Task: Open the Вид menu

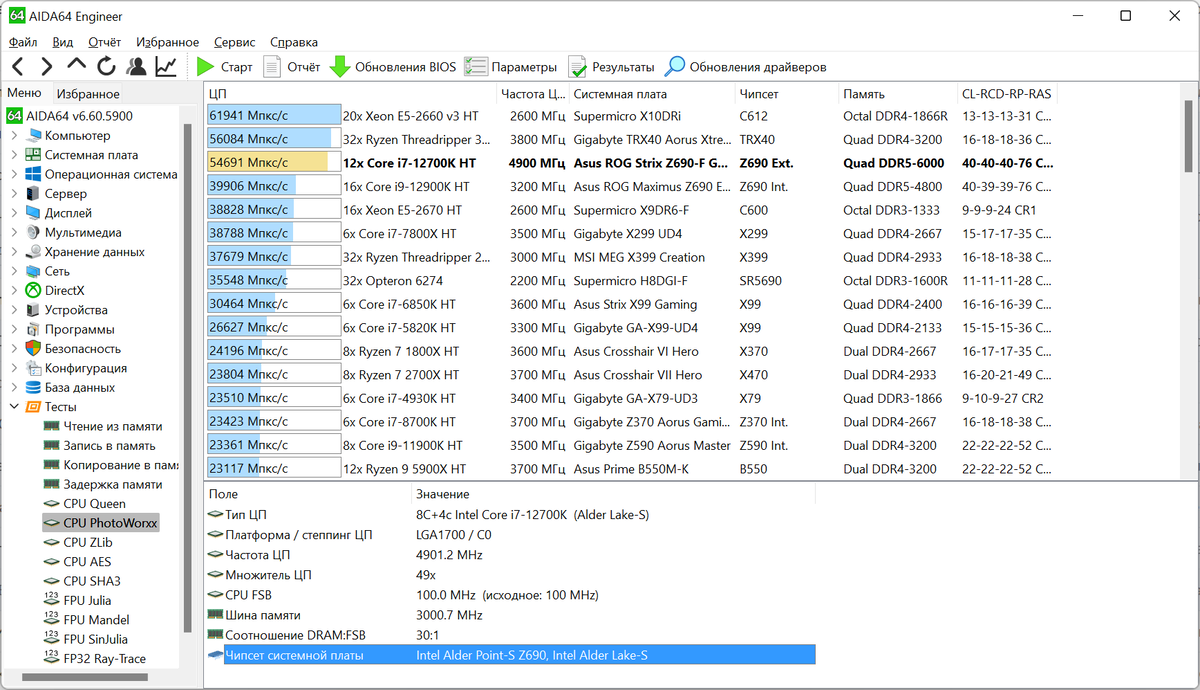Action: click(x=62, y=42)
